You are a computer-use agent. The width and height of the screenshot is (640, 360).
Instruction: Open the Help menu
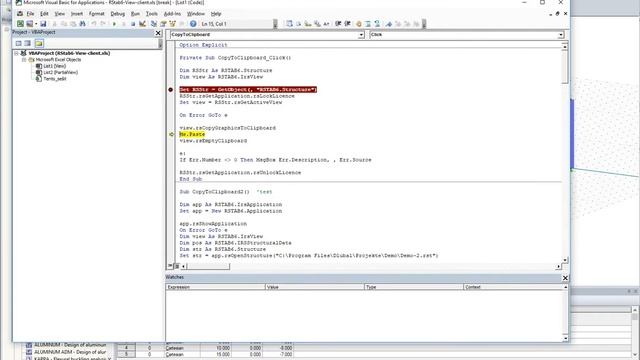(216, 14)
